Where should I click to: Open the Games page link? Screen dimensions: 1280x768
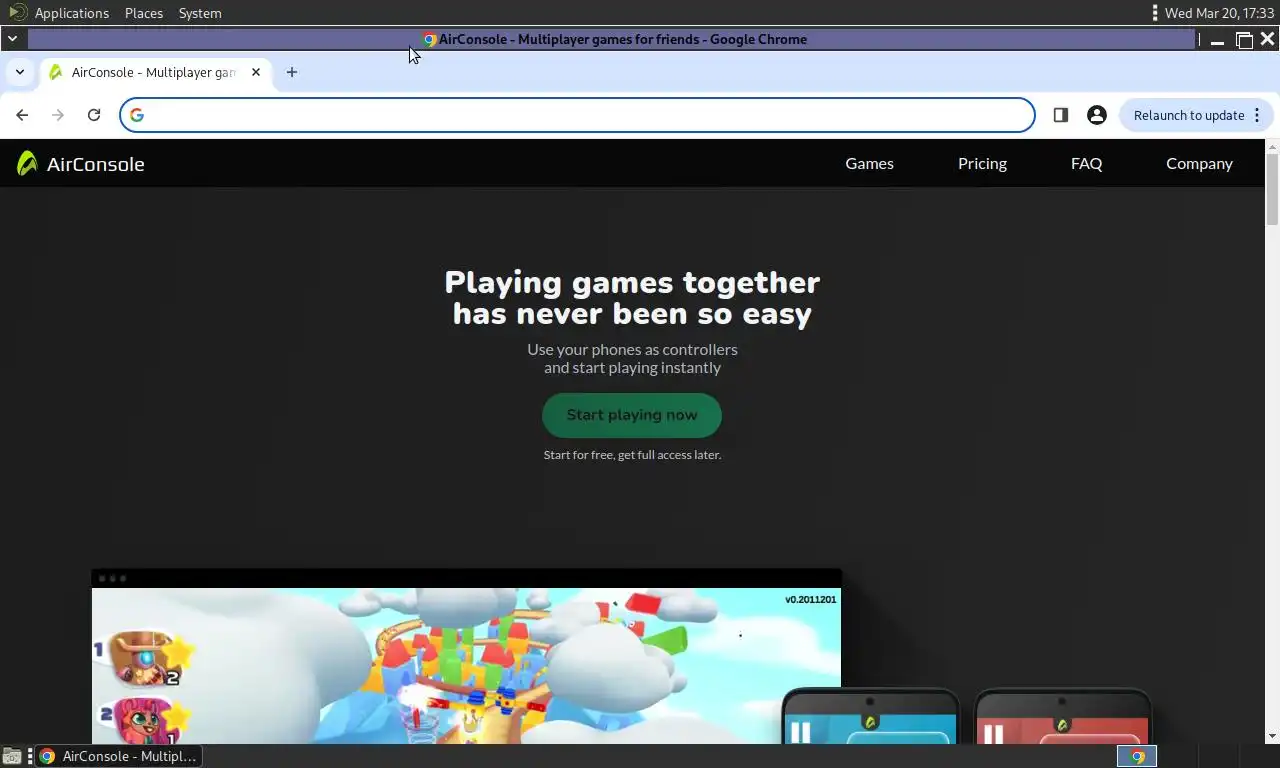pyautogui.click(x=869, y=163)
